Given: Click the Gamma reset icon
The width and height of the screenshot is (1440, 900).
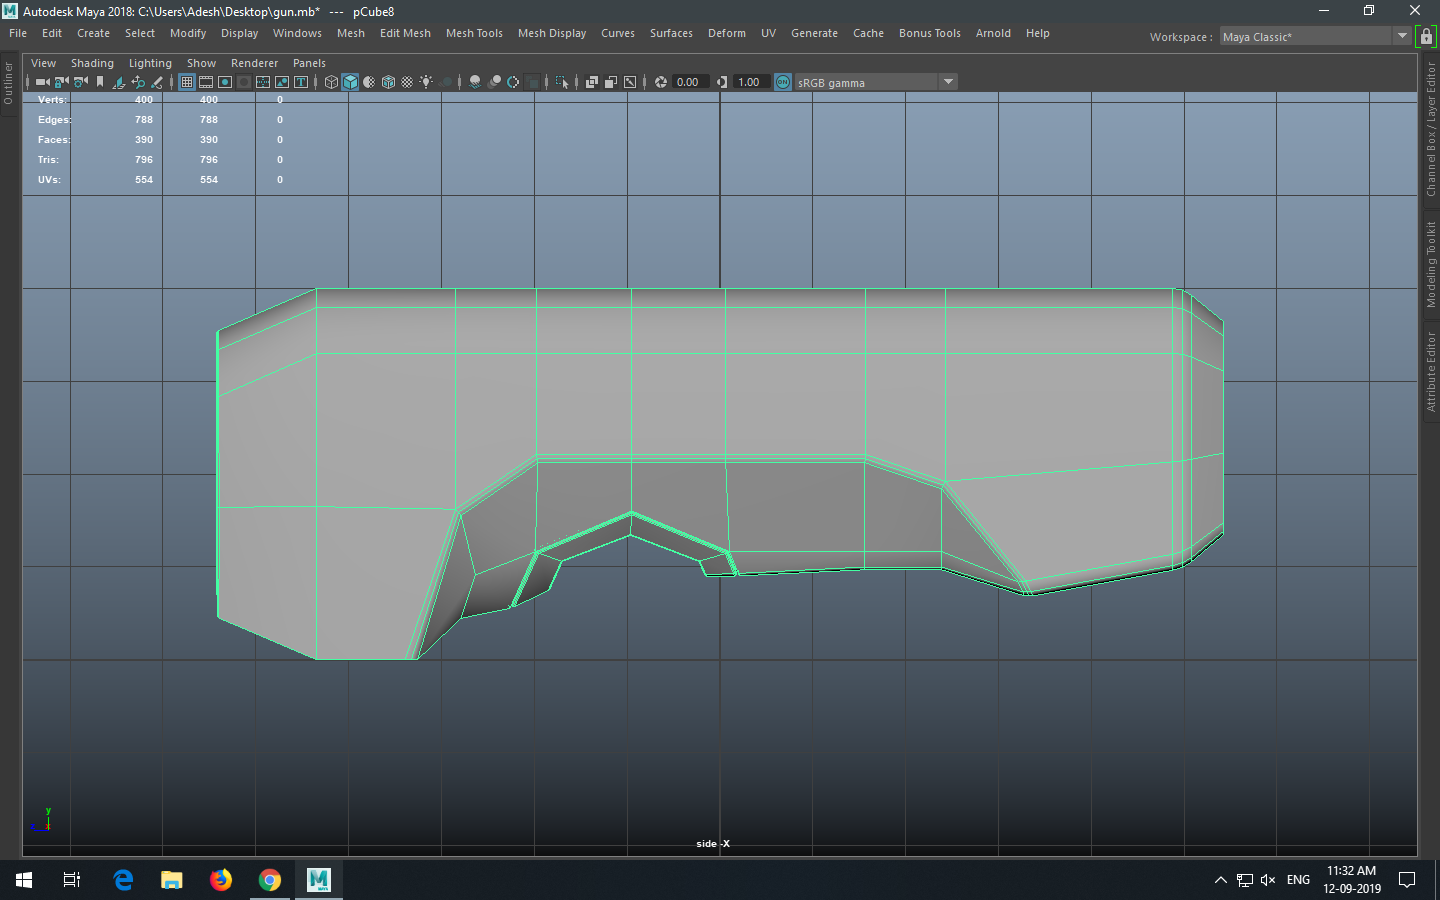Looking at the screenshot, I should [722, 82].
